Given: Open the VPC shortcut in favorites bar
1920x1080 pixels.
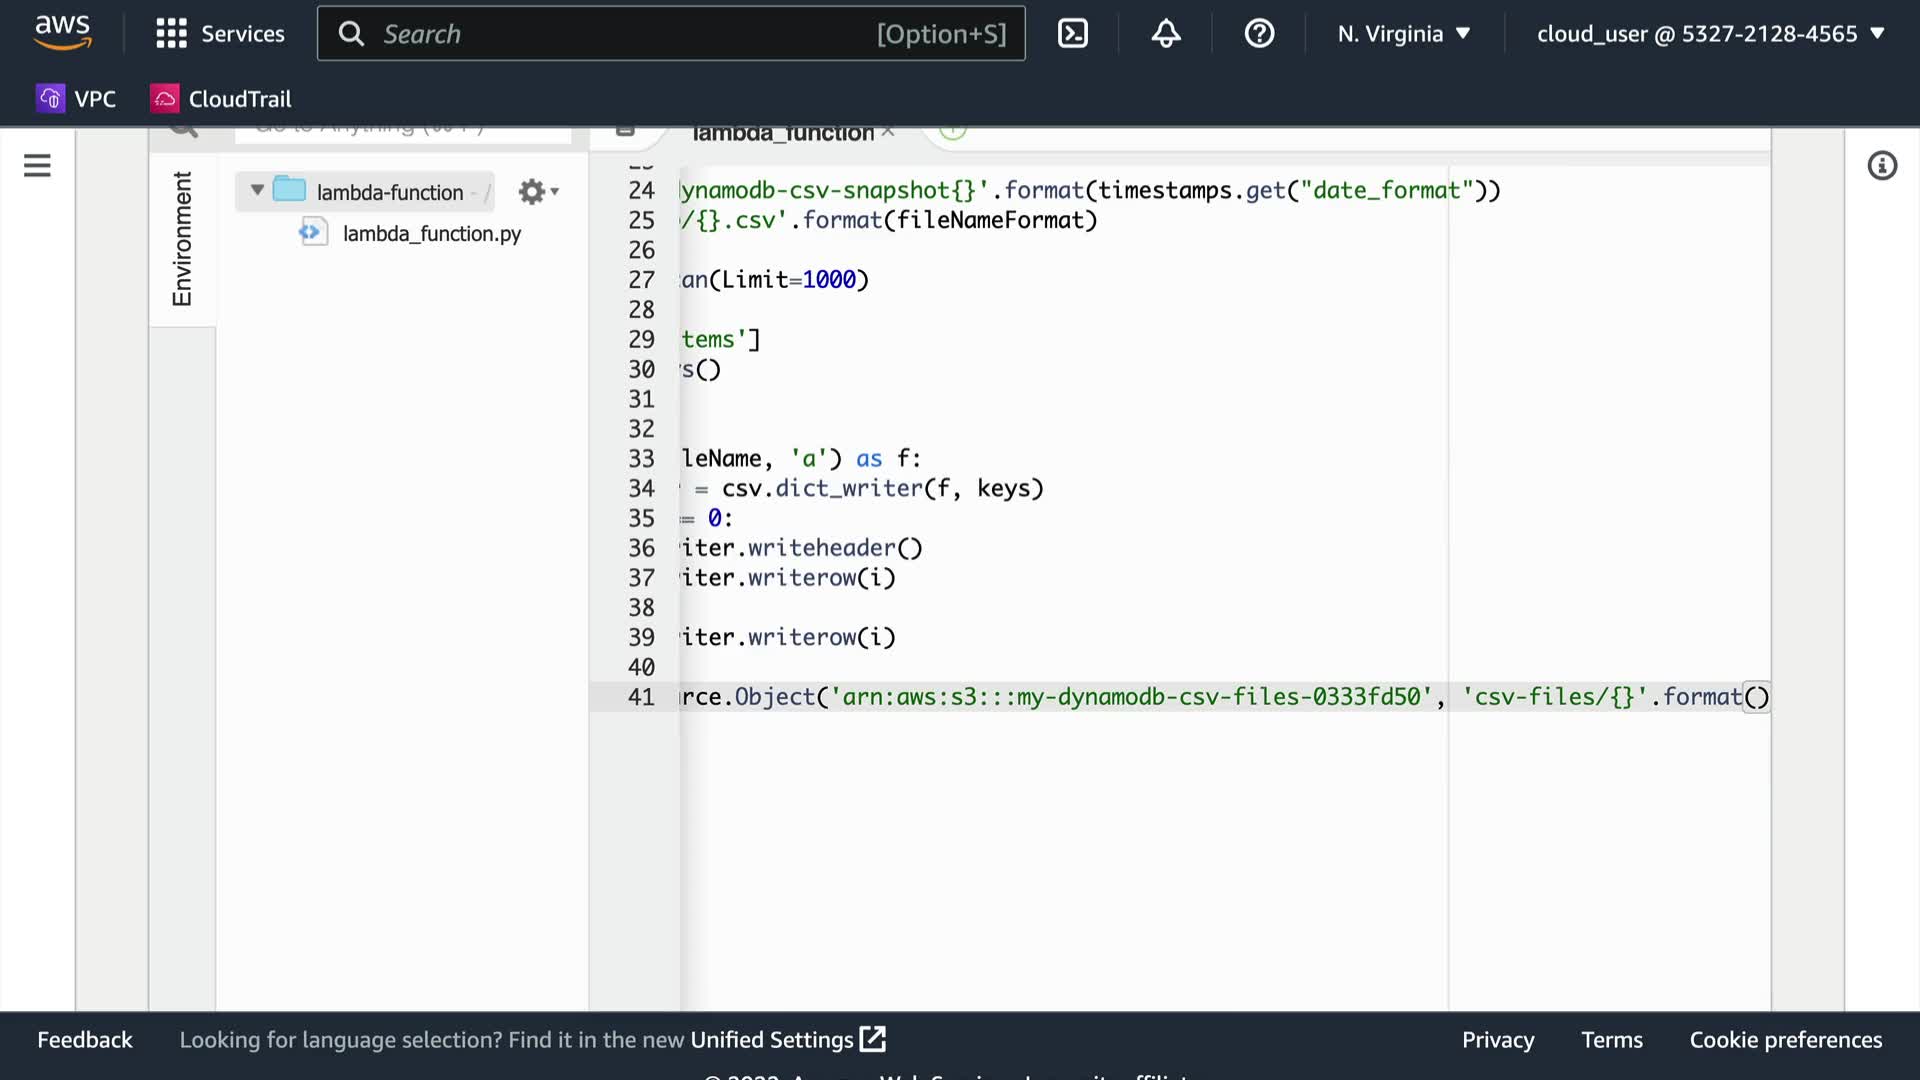Looking at the screenshot, I should pos(76,99).
